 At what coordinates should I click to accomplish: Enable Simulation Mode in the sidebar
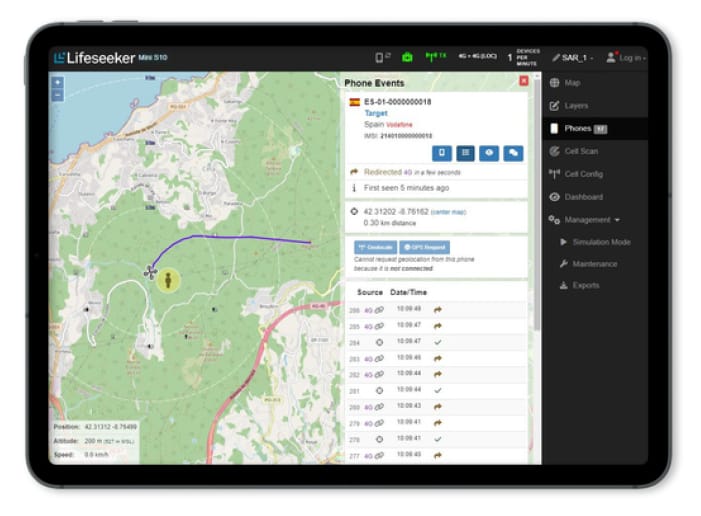coord(600,242)
